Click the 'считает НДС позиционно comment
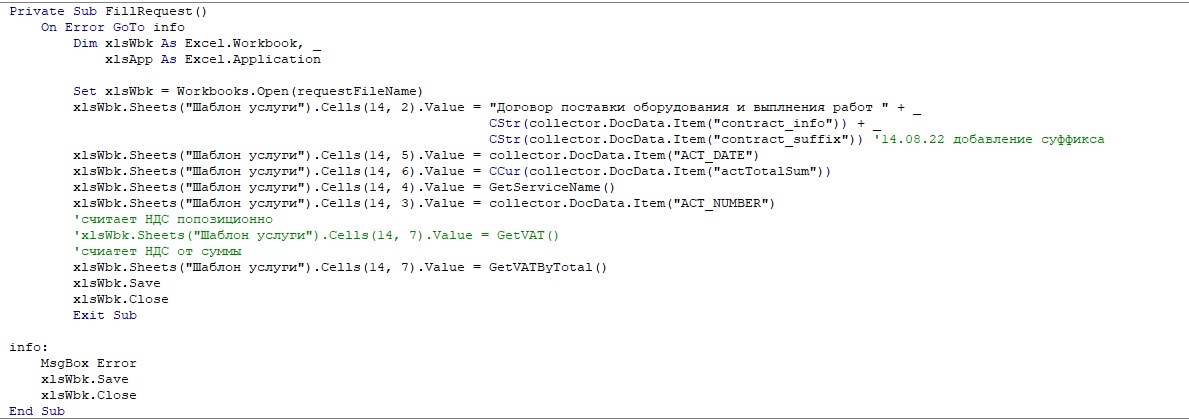This screenshot has width=1189, height=420. pos(172,219)
